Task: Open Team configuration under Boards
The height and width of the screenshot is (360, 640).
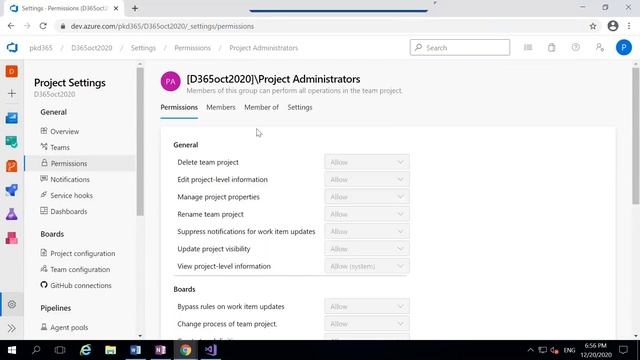Action: (x=75, y=269)
